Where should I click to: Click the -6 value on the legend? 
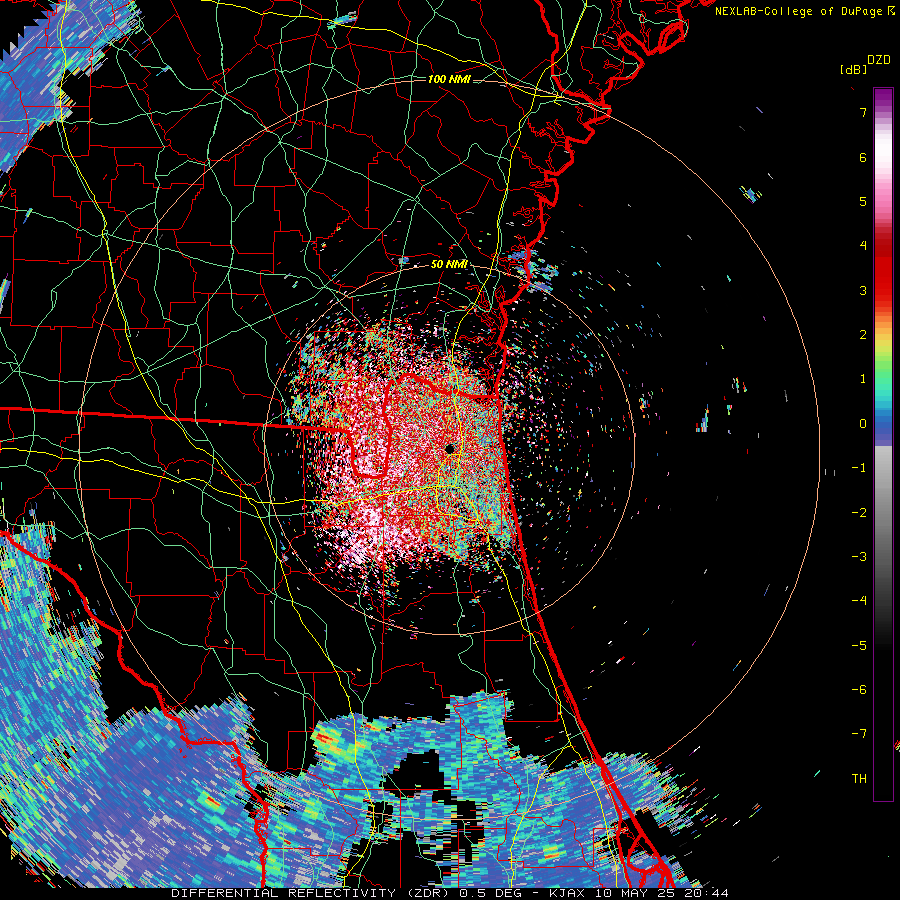coord(859,690)
